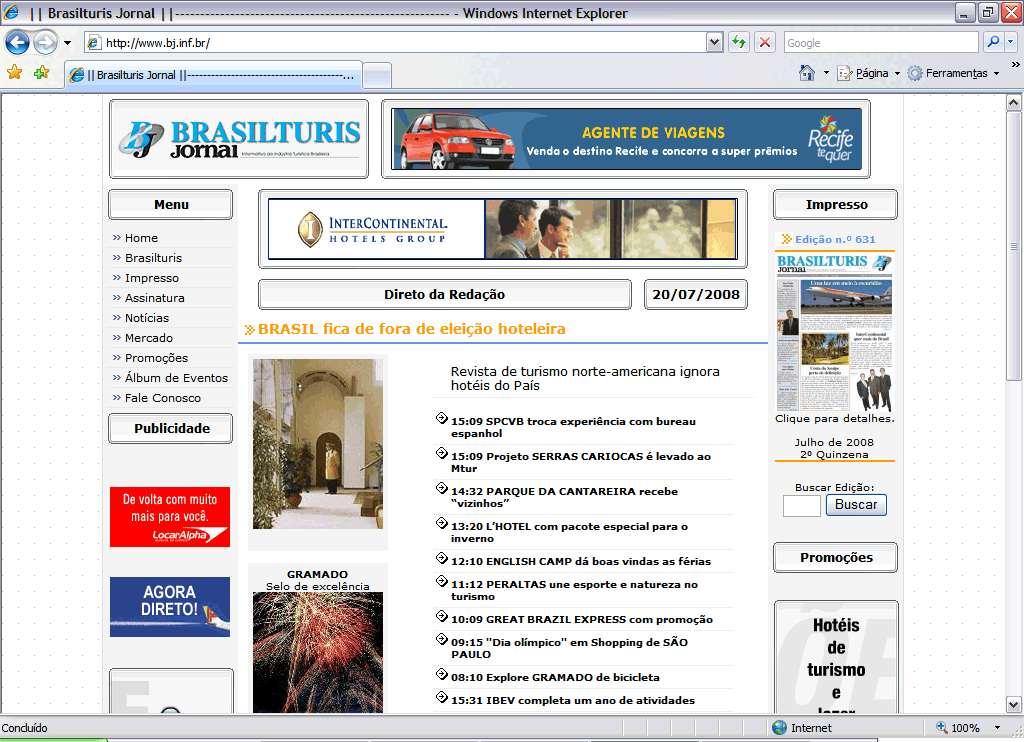Screen dimensions: 1024x742
Task: Click the browser Back arrow button
Action: tap(18, 43)
